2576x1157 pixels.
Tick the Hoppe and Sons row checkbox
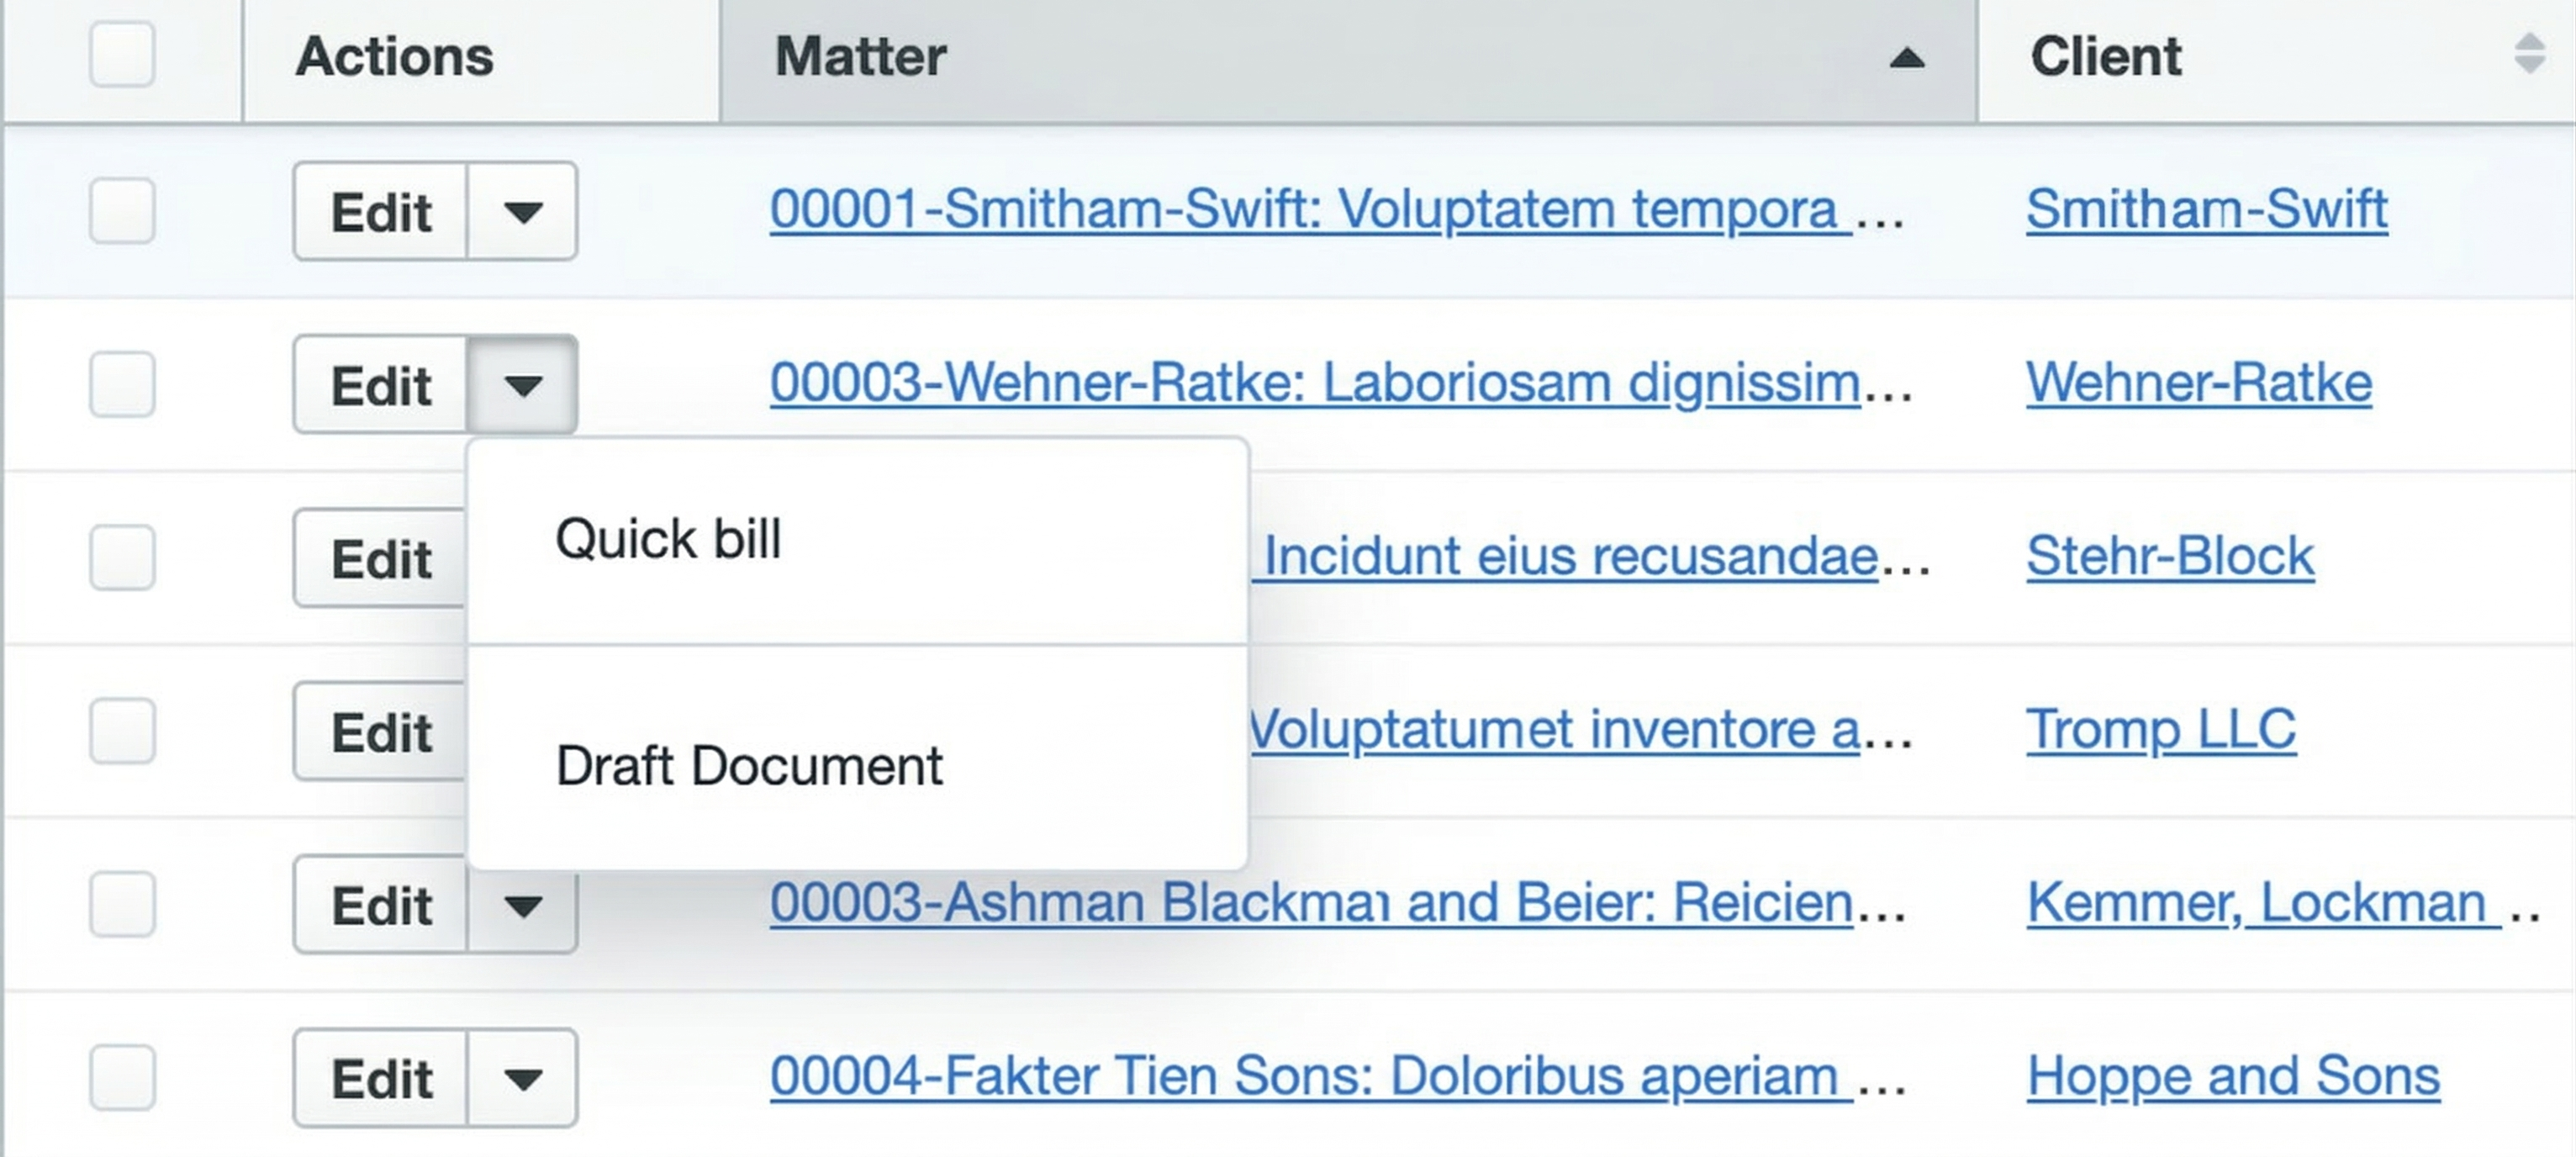[122, 1077]
